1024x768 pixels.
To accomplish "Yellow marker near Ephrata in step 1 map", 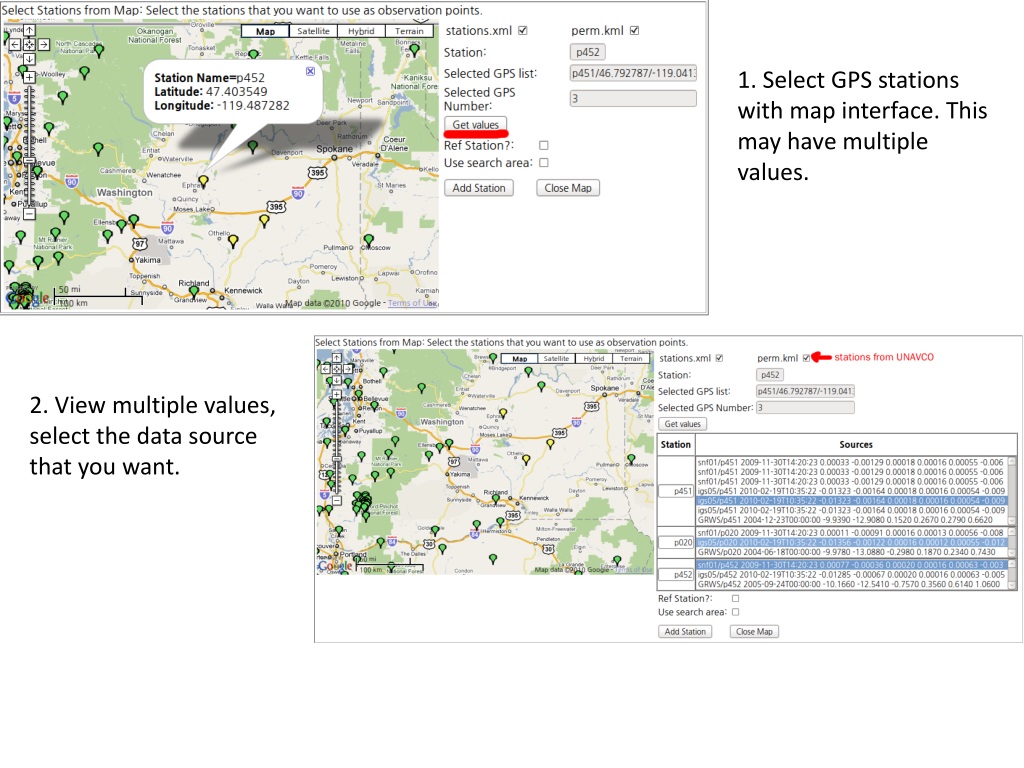I will (204, 181).
